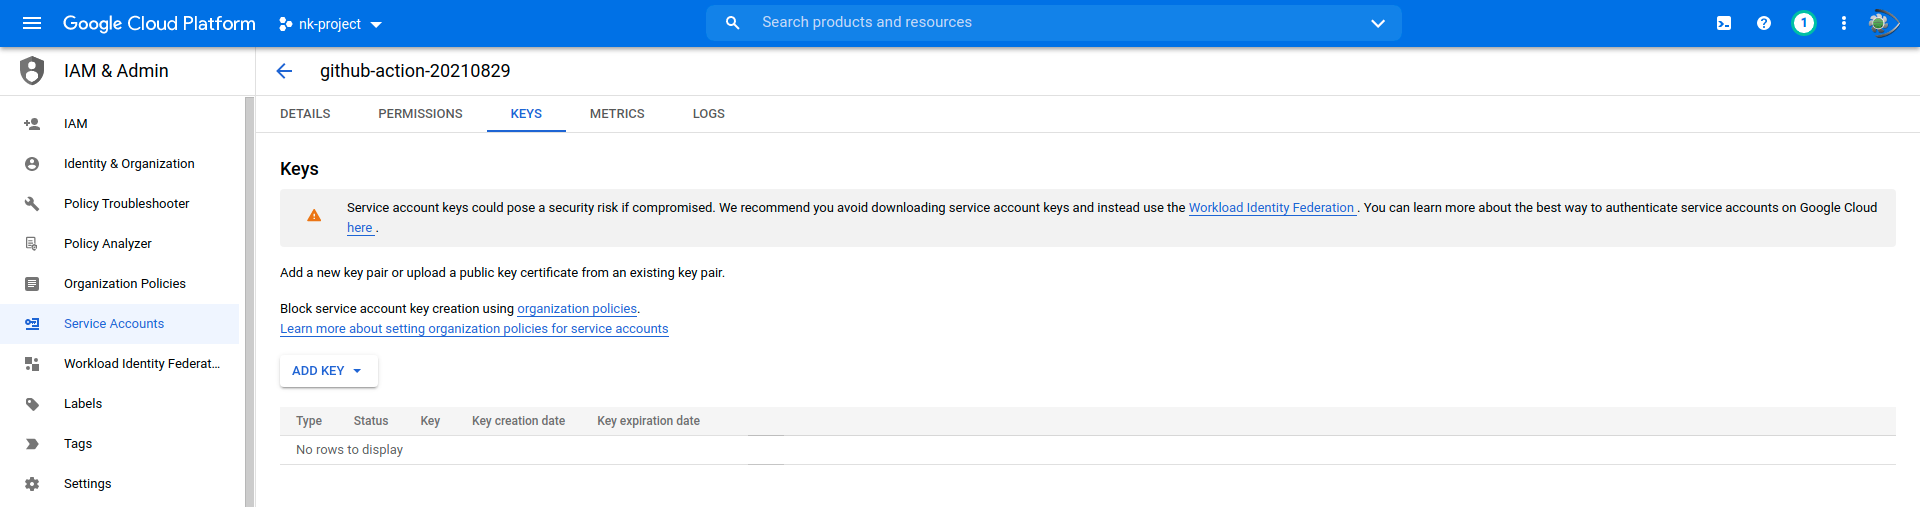Open the organization policies link
This screenshot has width=1920, height=507.
pos(577,309)
